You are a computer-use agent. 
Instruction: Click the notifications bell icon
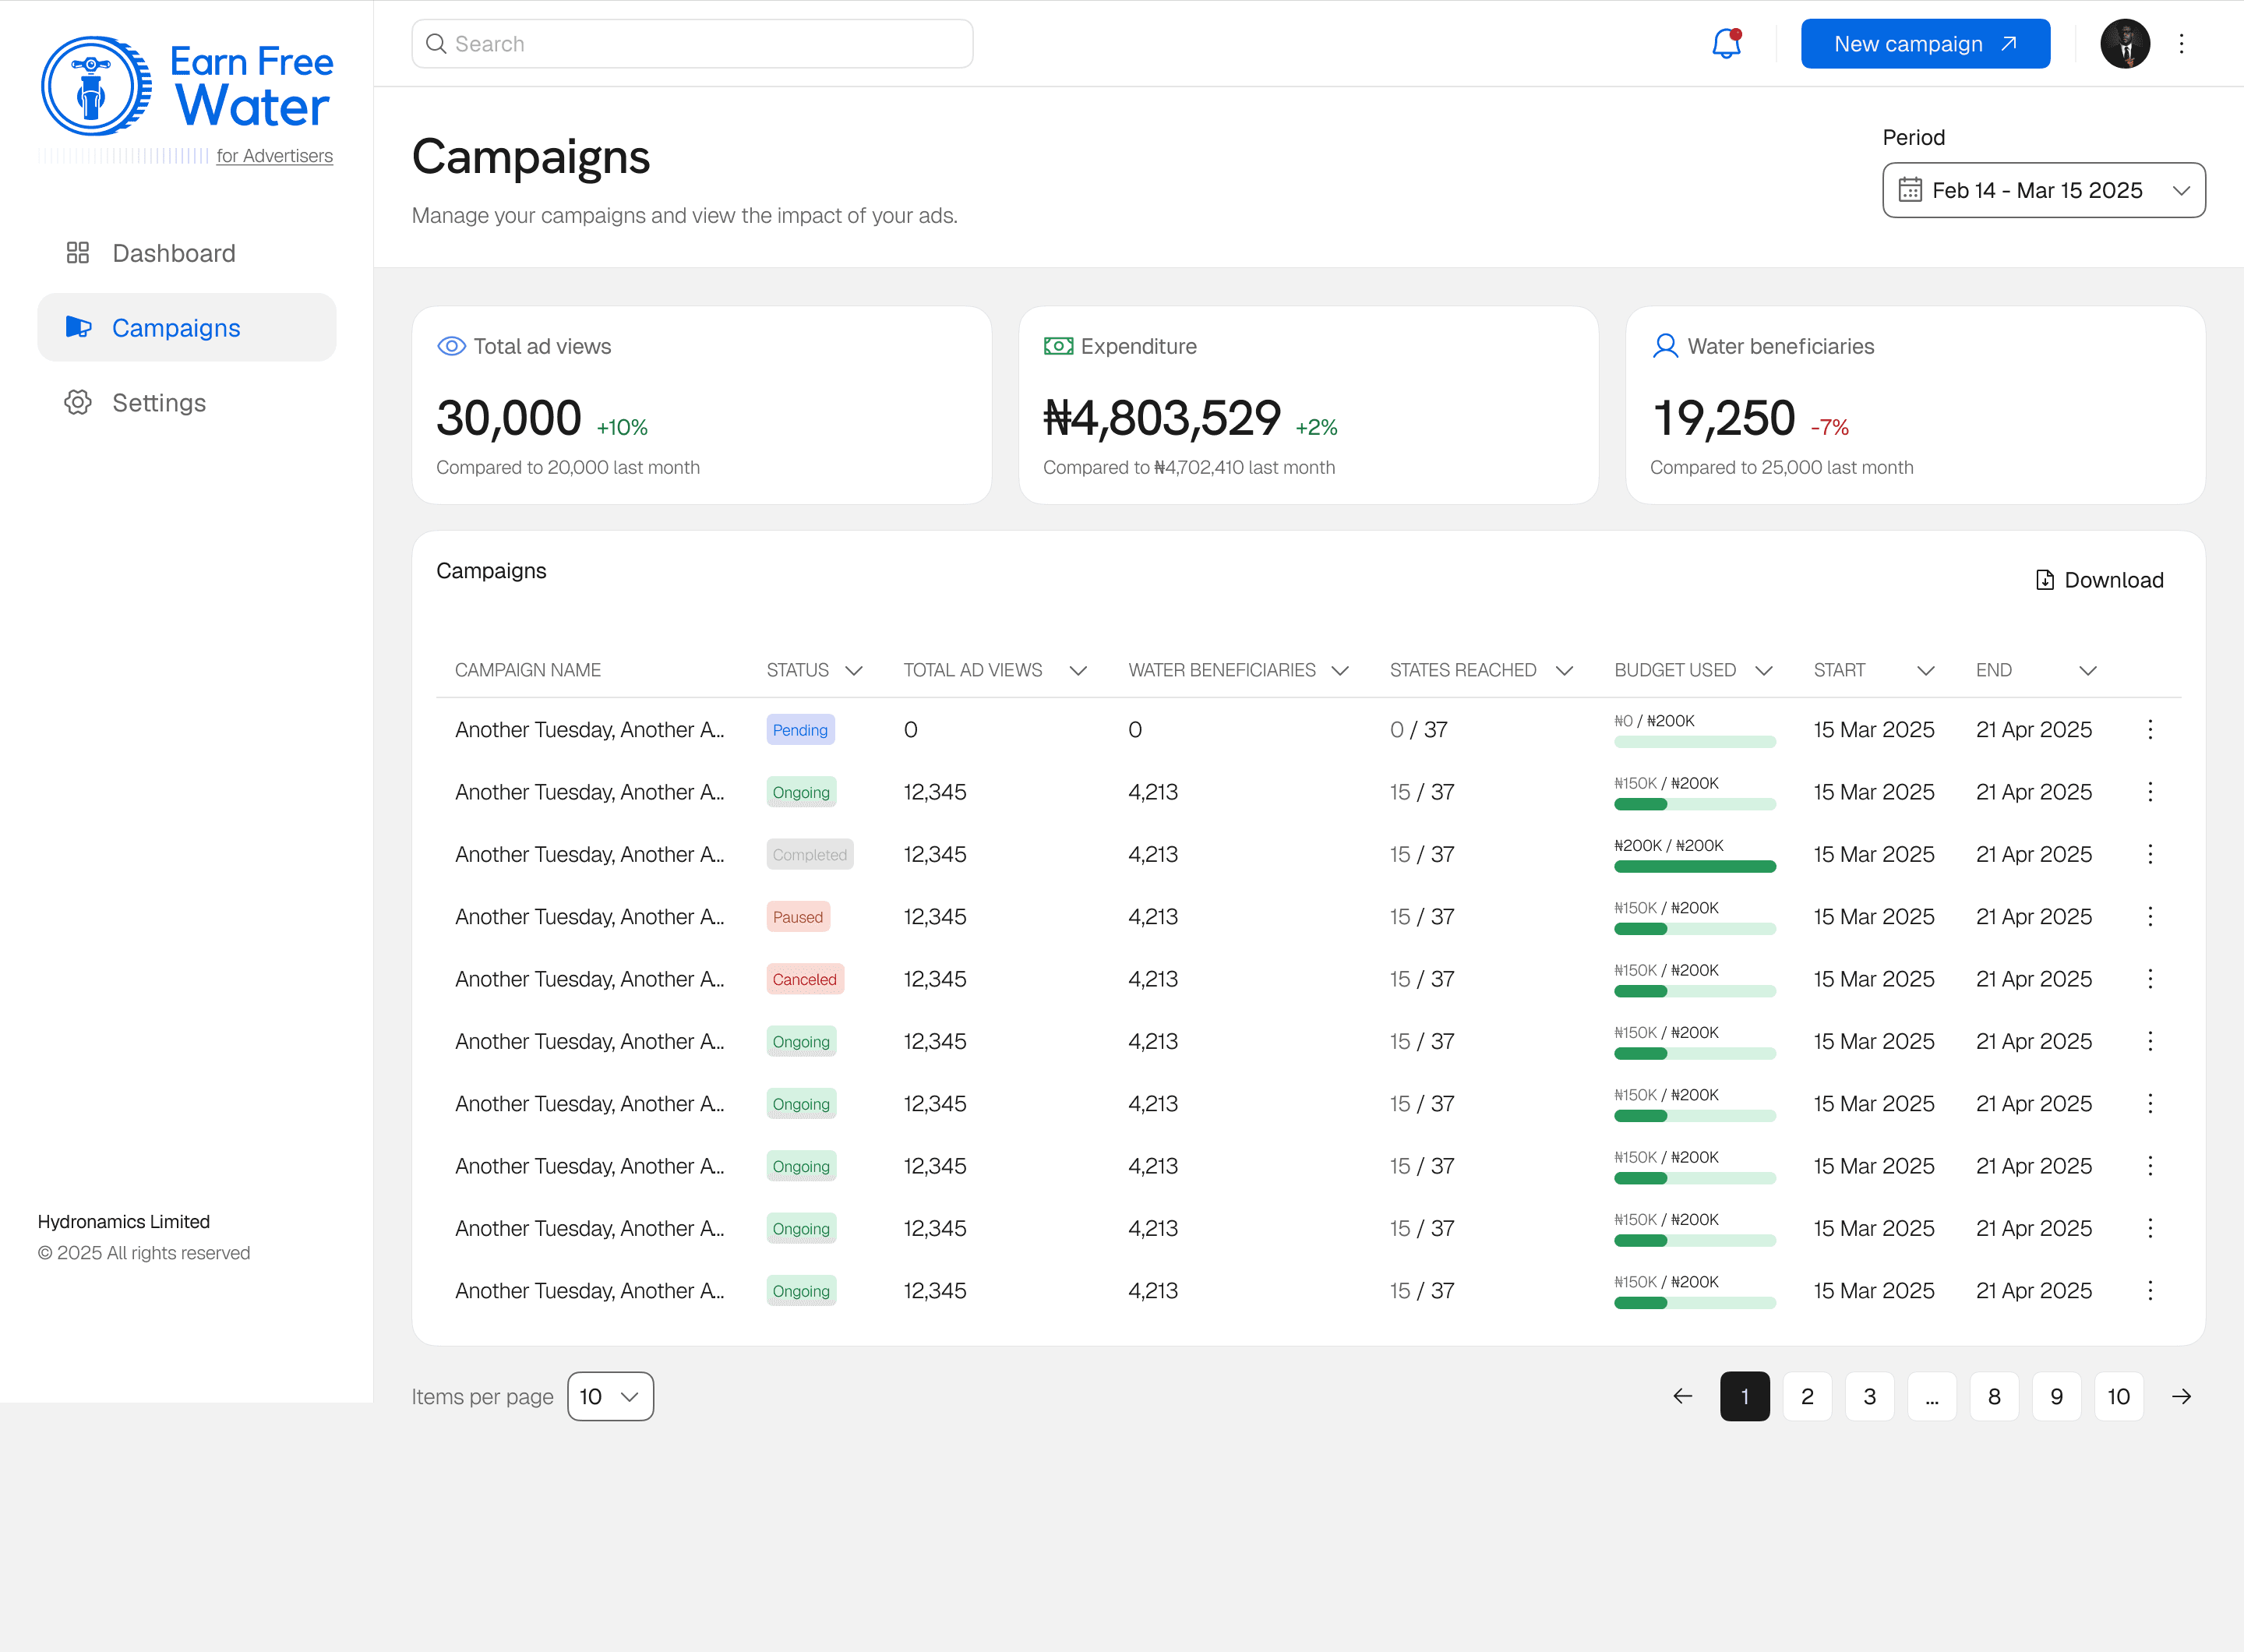1726,44
